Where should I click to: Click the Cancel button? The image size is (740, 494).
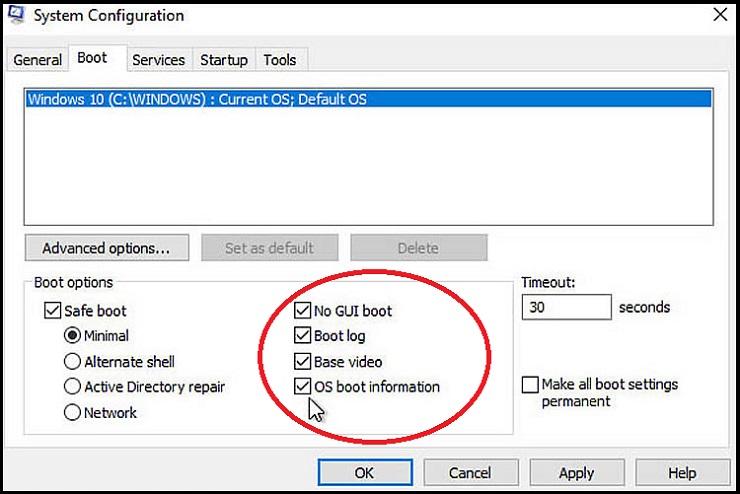click(x=471, y=472)
